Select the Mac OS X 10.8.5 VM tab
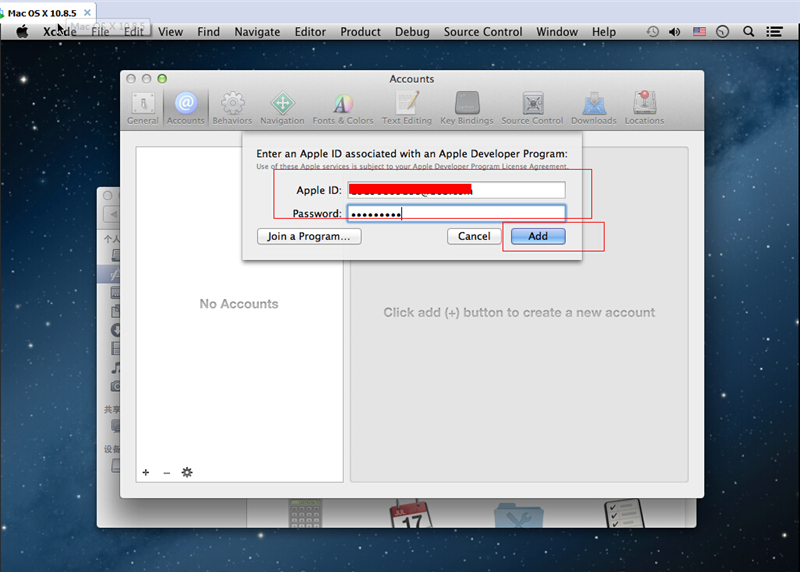Image resolution: width=800 pixels, height=572 pixels. point(42,13)
